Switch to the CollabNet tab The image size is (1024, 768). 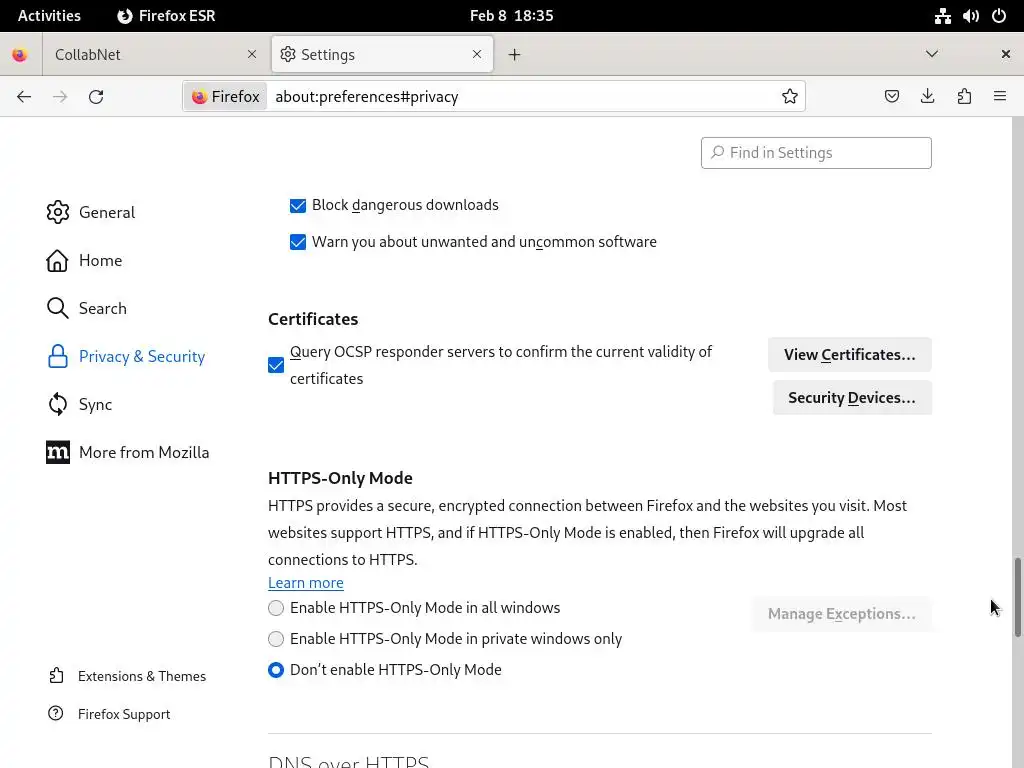(x=140, y=55)
